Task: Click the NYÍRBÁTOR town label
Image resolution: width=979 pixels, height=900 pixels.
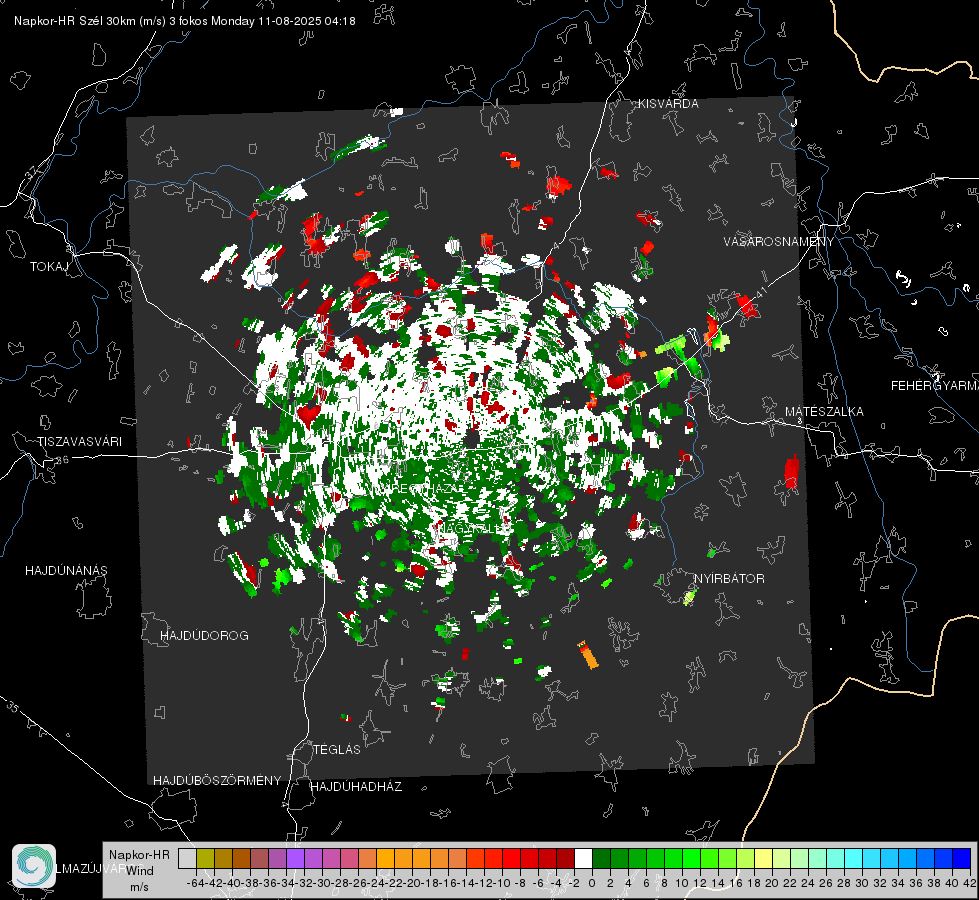Action: tap(729, 578)
